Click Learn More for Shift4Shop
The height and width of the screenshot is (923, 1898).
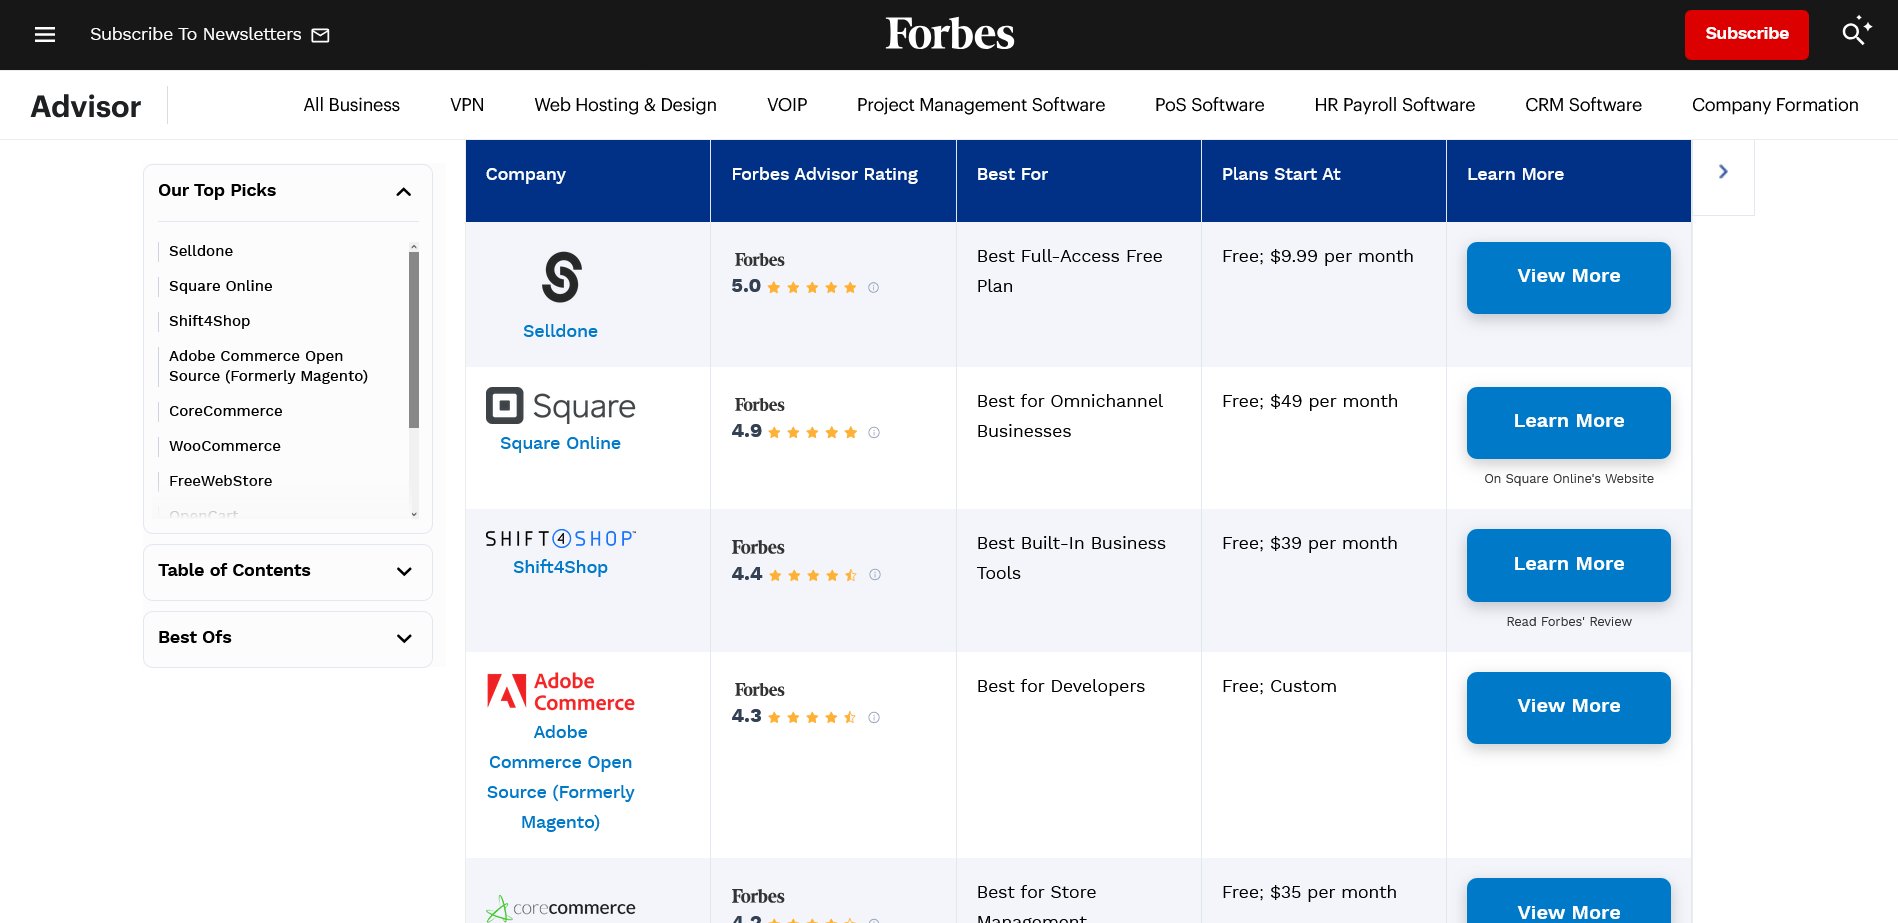click(x=1569, y=565)
